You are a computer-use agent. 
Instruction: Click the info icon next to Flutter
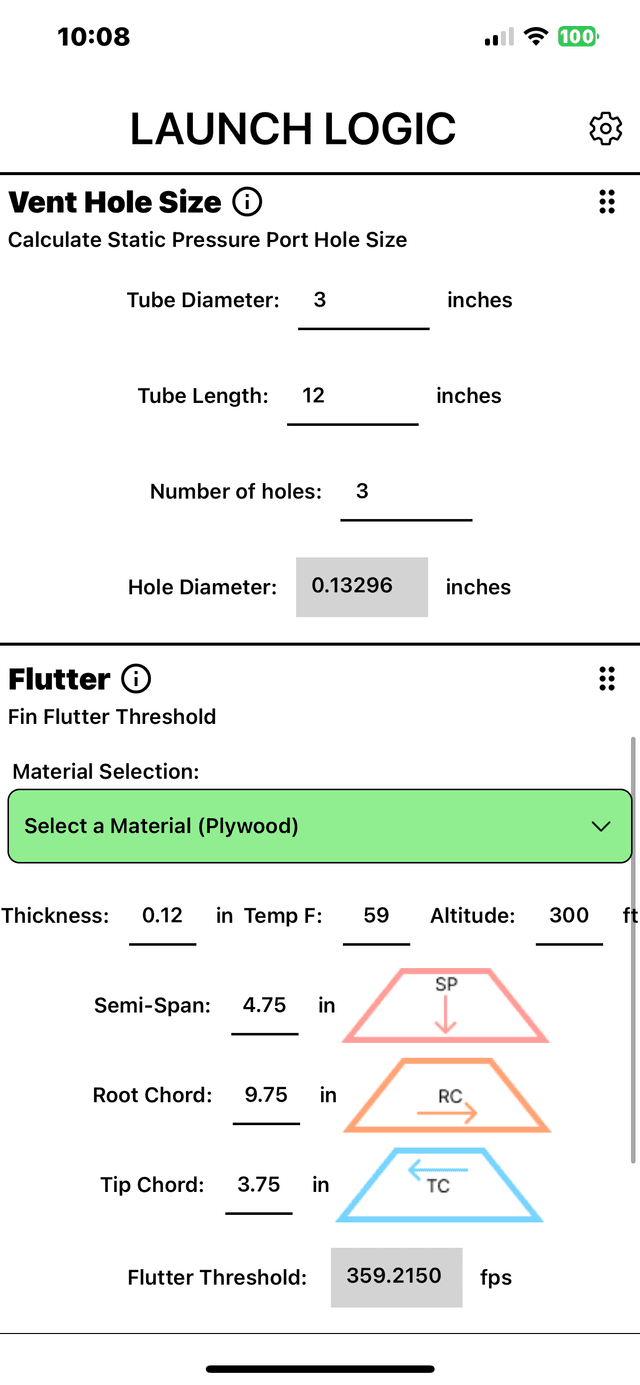coord(136,679)
